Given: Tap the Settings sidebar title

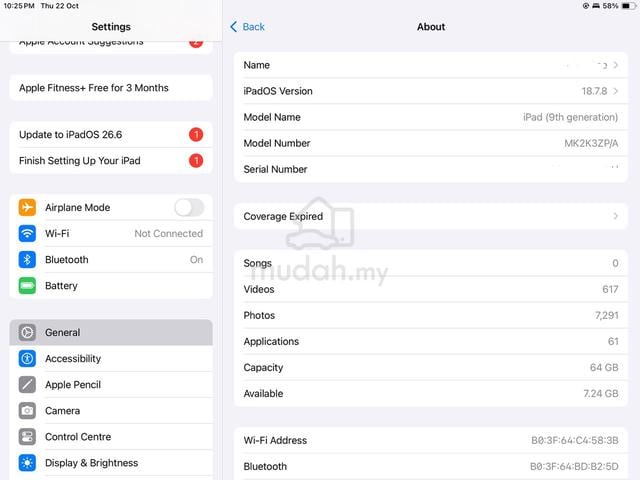Looking at the screenshot, I should pos(111,27).
